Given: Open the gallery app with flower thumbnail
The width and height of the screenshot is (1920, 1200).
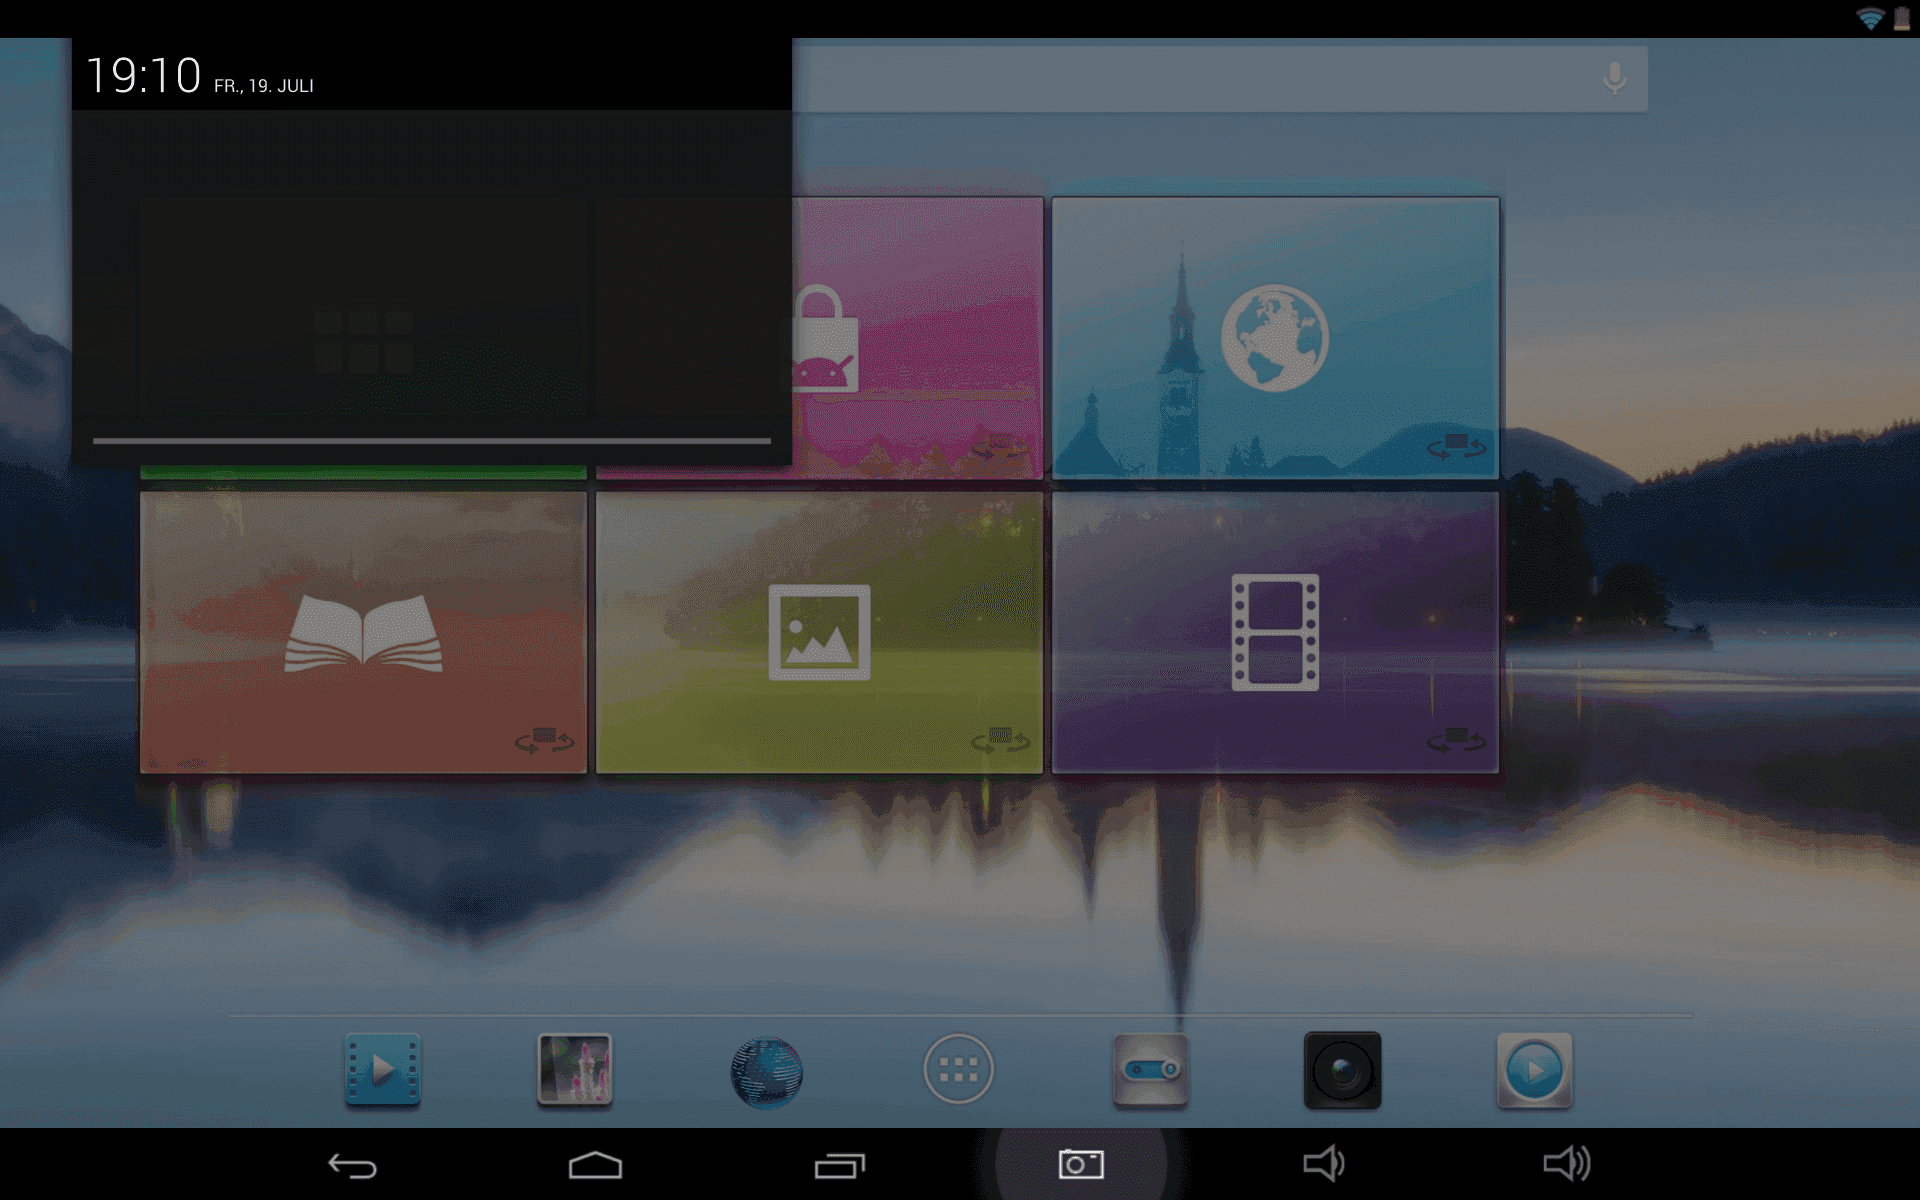Looking at the screenshot, I should pyautogui.click(x=574, y=1070).
